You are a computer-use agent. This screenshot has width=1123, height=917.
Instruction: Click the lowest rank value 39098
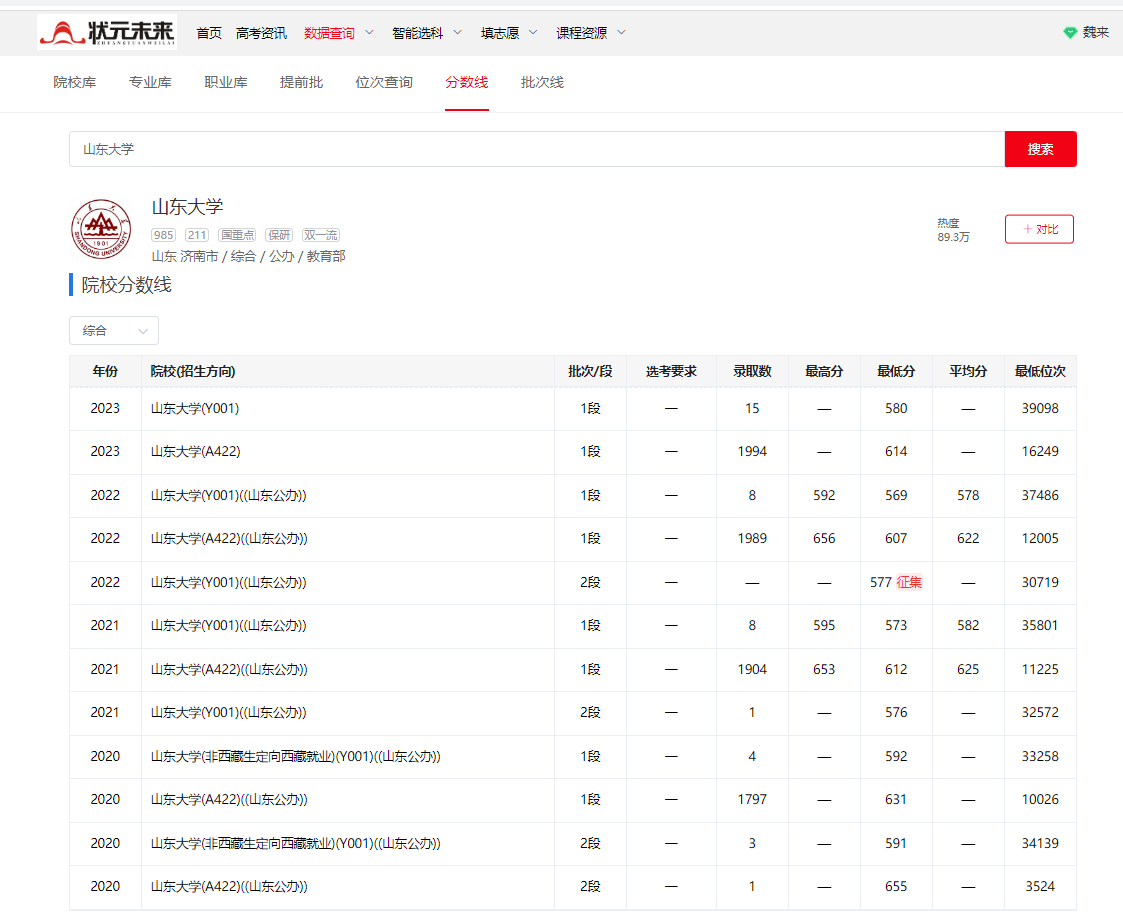(1040, 408)
